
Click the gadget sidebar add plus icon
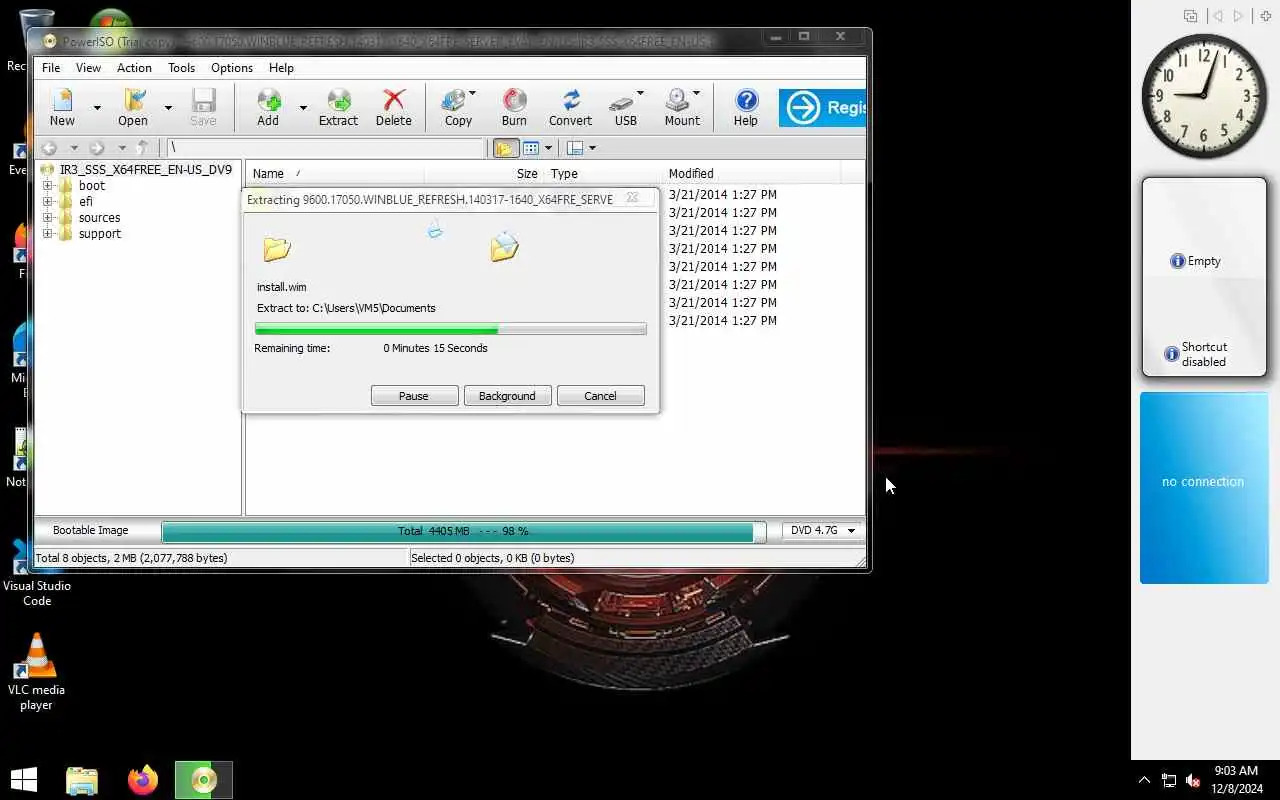pos(1265,16)
